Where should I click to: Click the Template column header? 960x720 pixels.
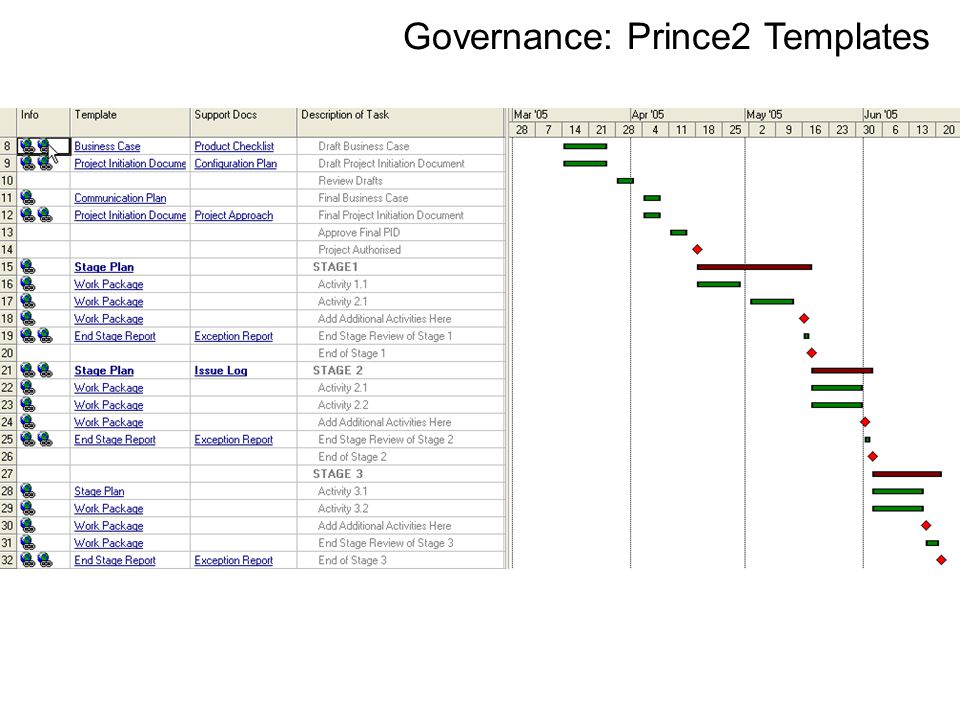130,122
